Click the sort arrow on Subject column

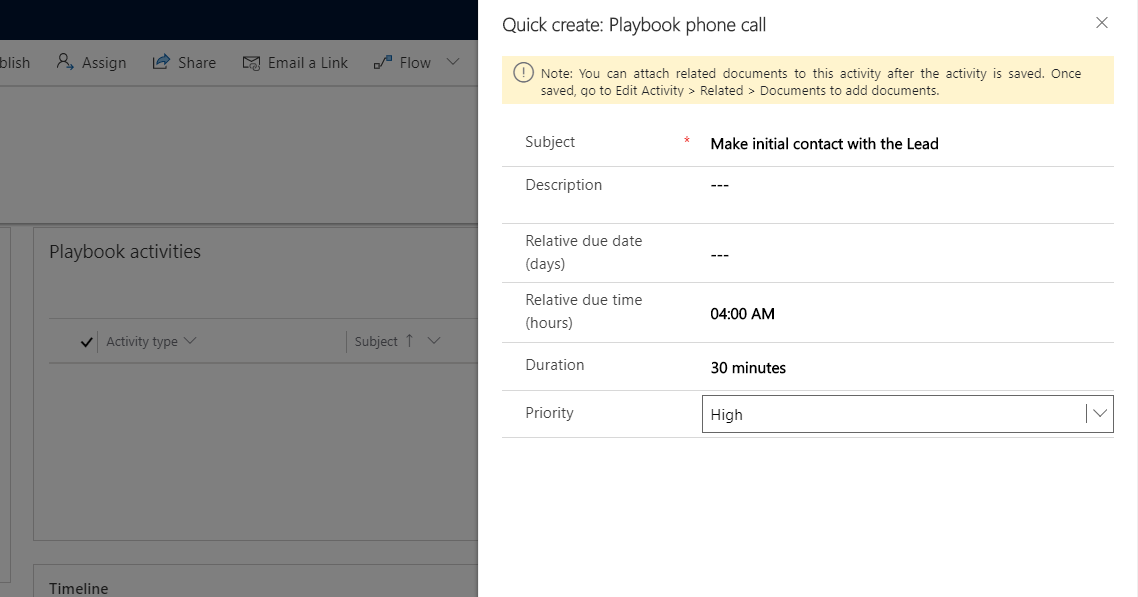pyautogui.click(x=409, y=341)
